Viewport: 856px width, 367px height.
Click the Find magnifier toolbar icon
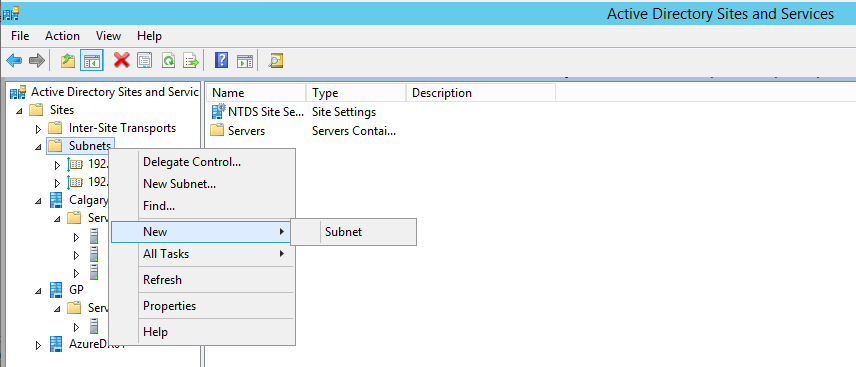[276, 60]
